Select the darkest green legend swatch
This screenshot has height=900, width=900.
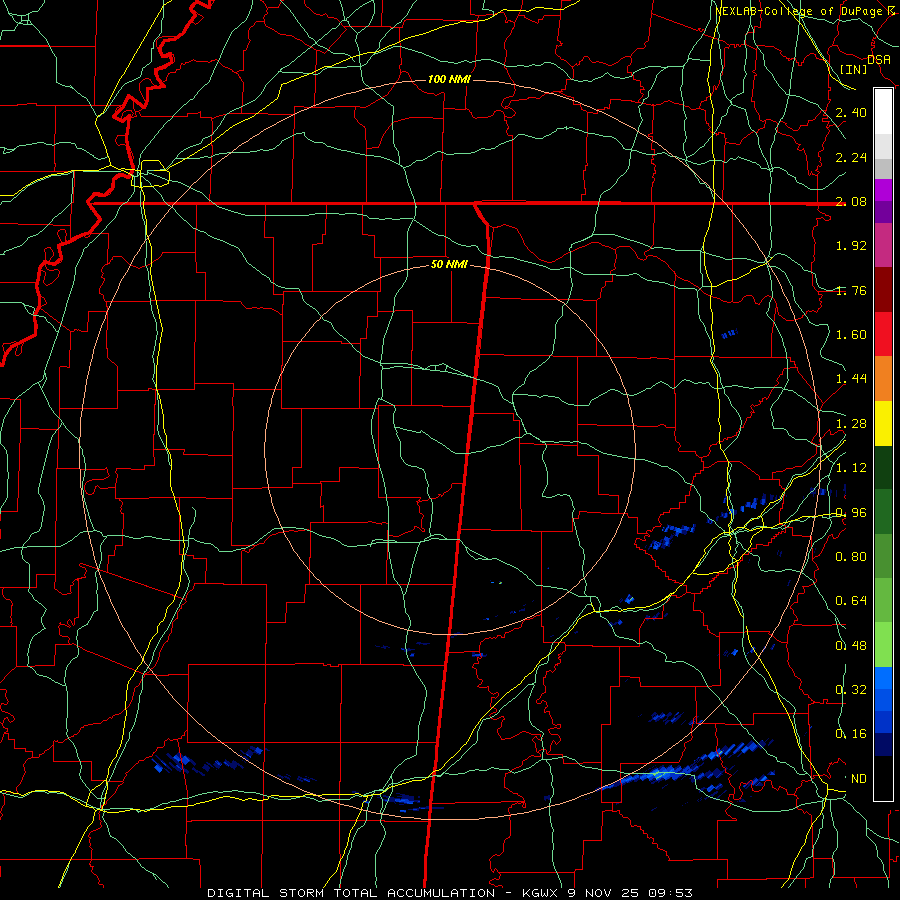coord(883,468)
